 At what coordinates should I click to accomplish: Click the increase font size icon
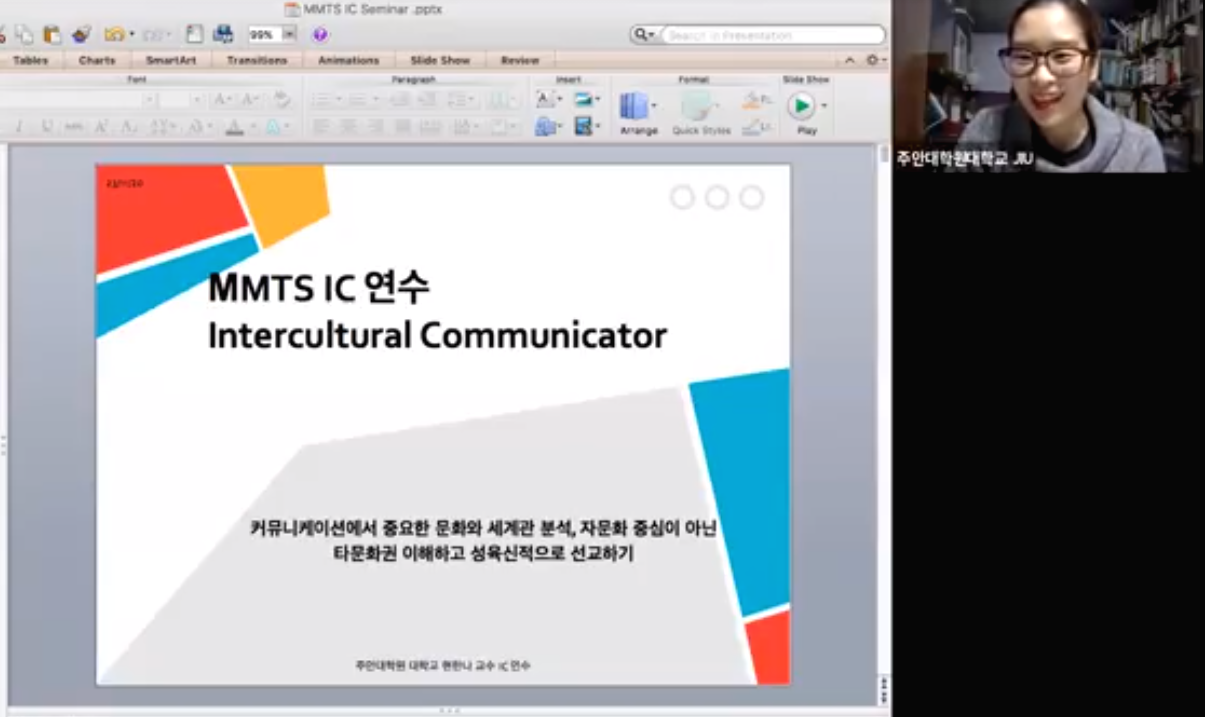click(221, 99)
